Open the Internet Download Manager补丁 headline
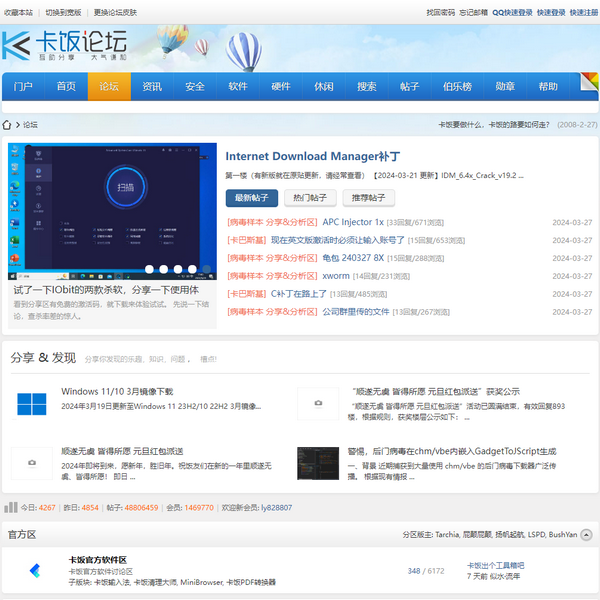The height and width of the screenshot is (600, 600). (312, 156)
